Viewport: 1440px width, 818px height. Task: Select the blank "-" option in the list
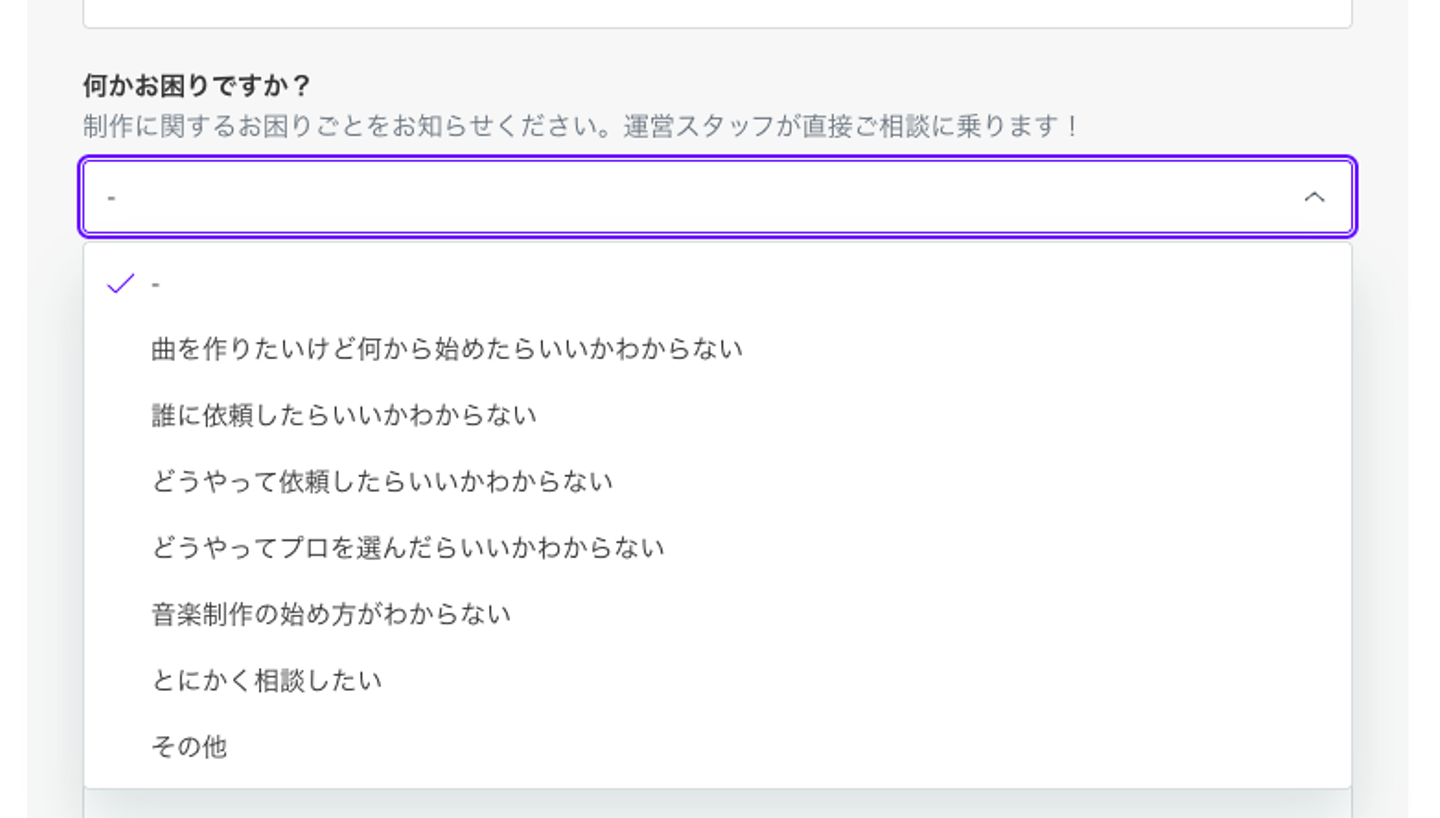click(x=156, y=285)
